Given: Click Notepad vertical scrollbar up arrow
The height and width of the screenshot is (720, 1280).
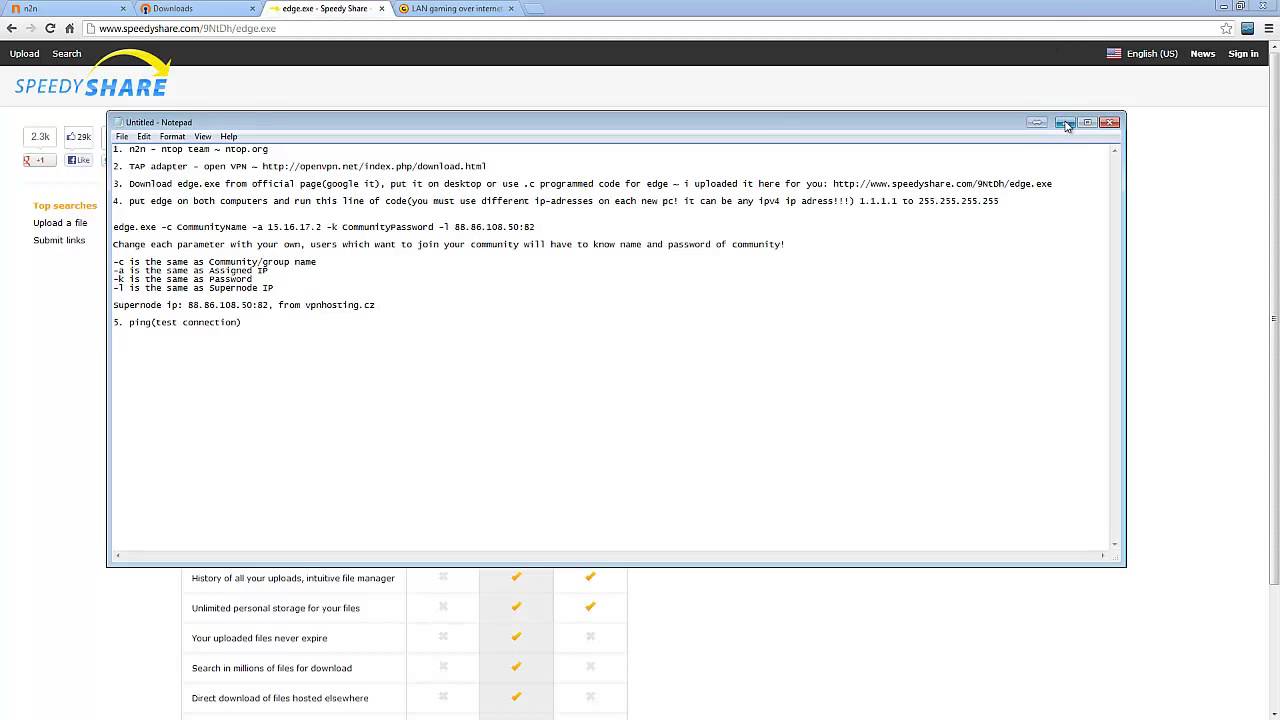Looking at the screenshot, I should 1115,150.
